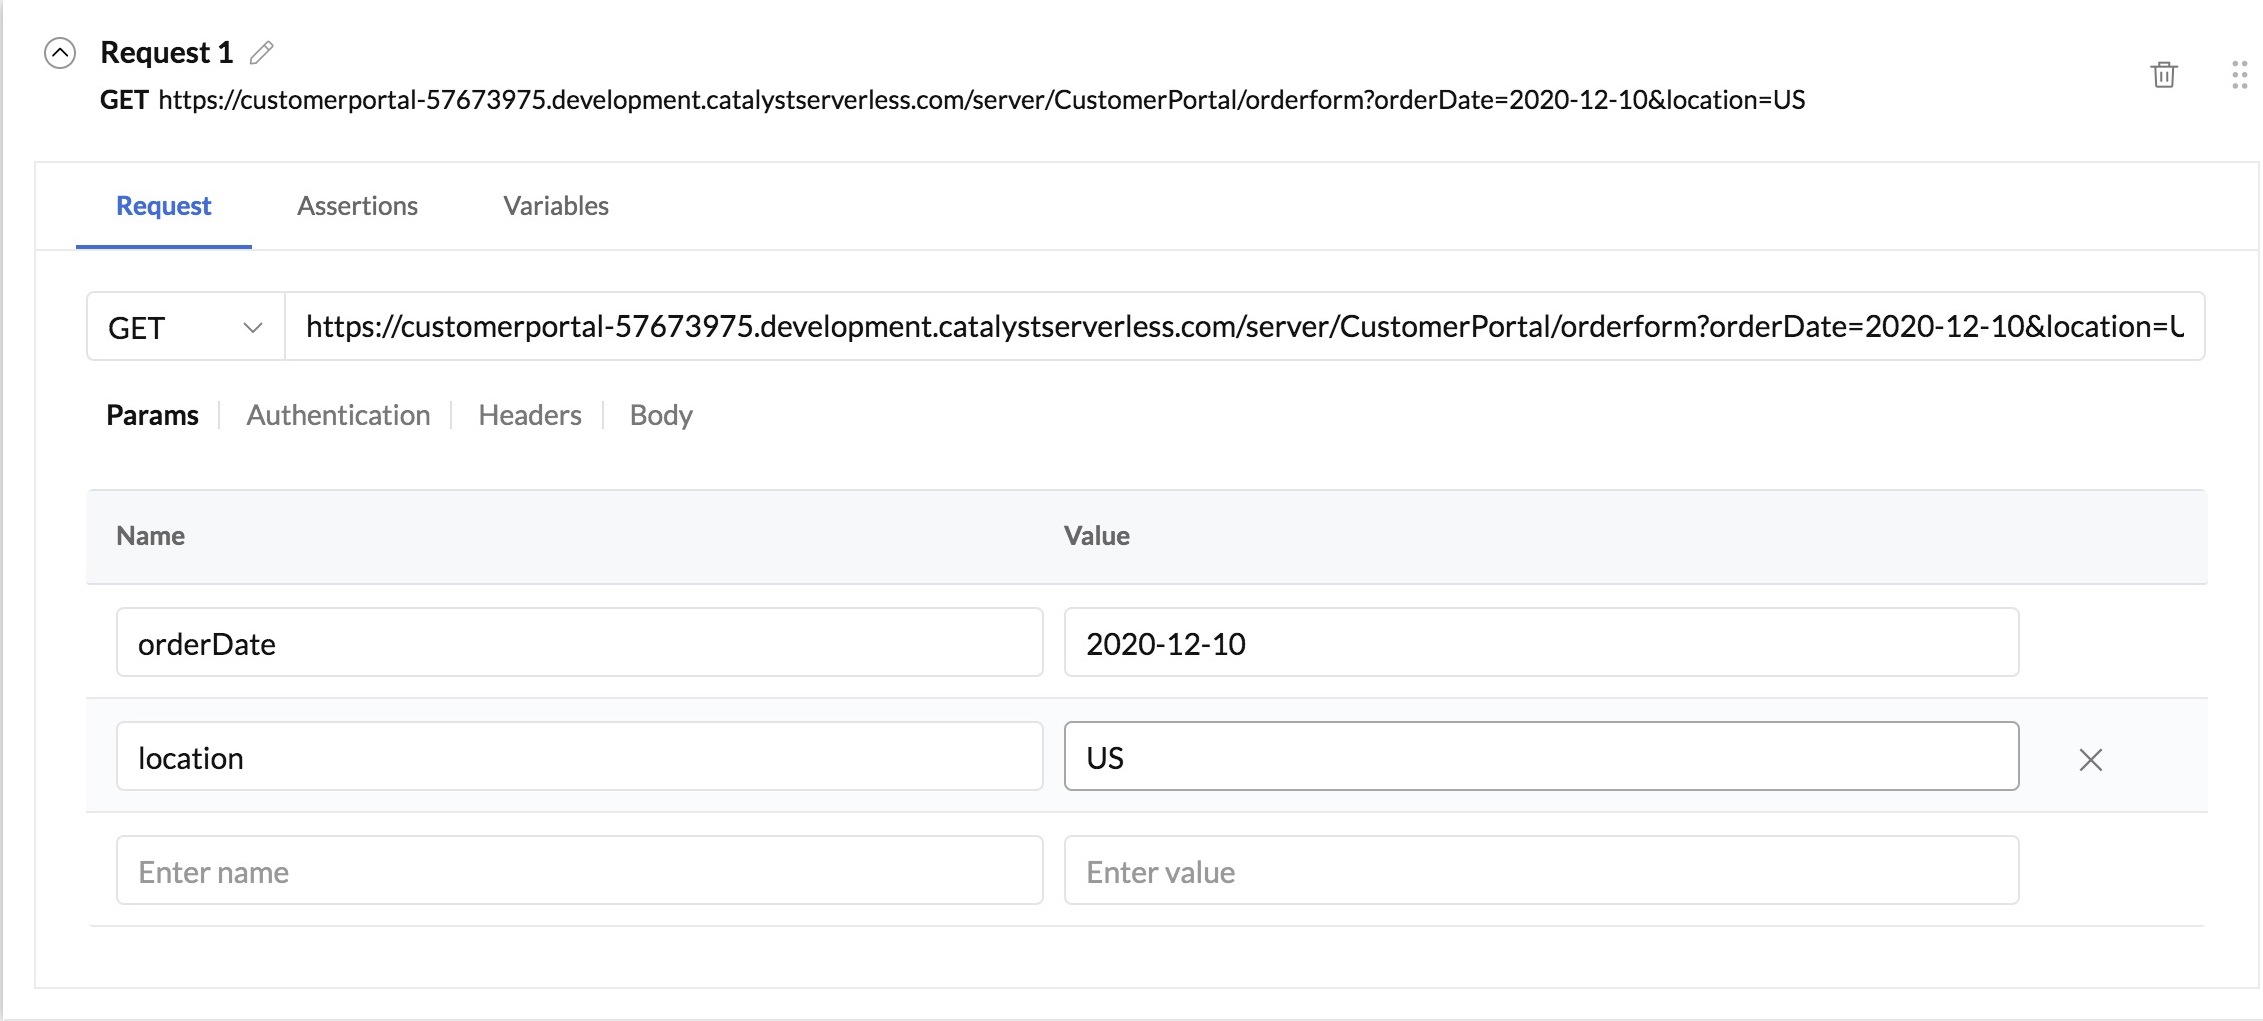Select the Params section

coord(152,415)
